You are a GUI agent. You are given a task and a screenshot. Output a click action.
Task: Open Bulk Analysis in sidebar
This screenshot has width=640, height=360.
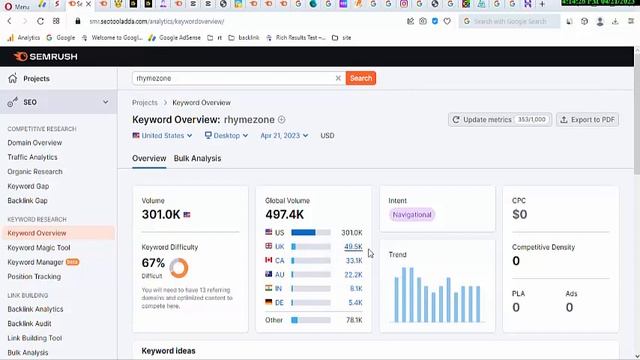(x=28, y=353)
